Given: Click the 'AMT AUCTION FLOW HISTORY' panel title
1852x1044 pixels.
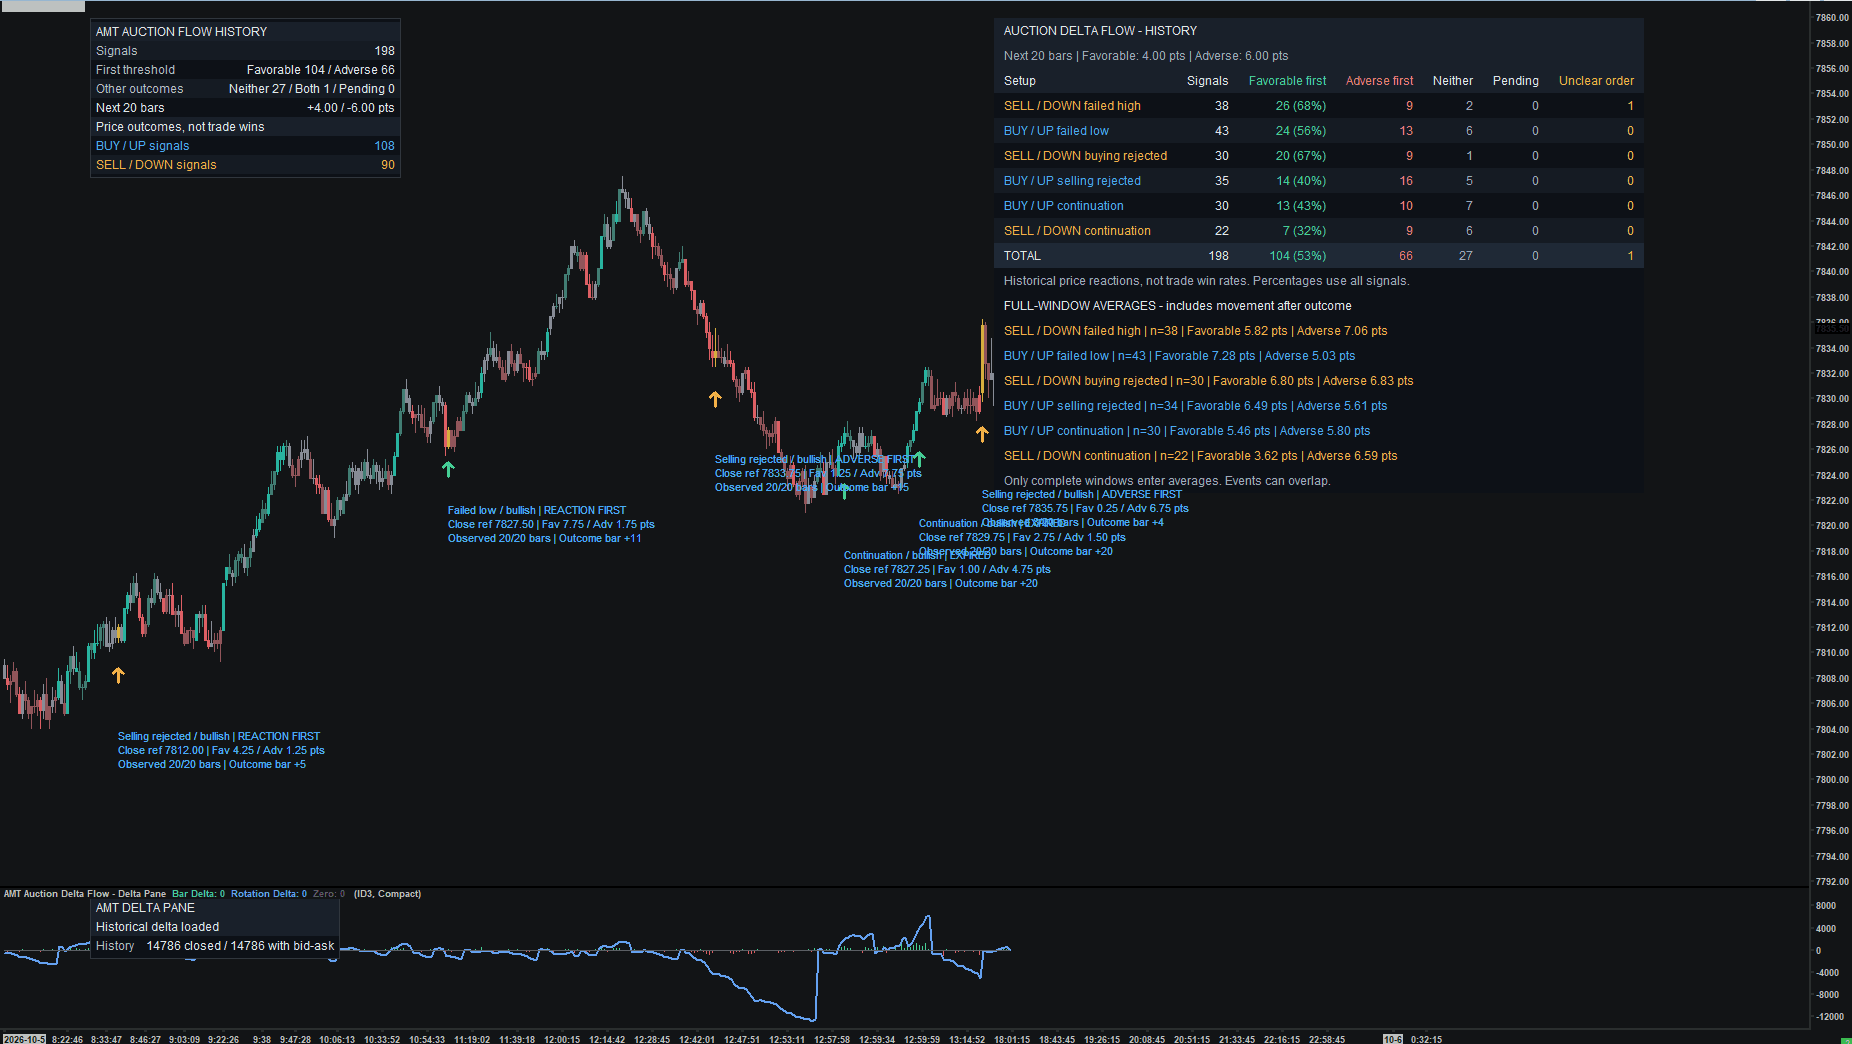Looking at the screenshot, I should (181, 32).
